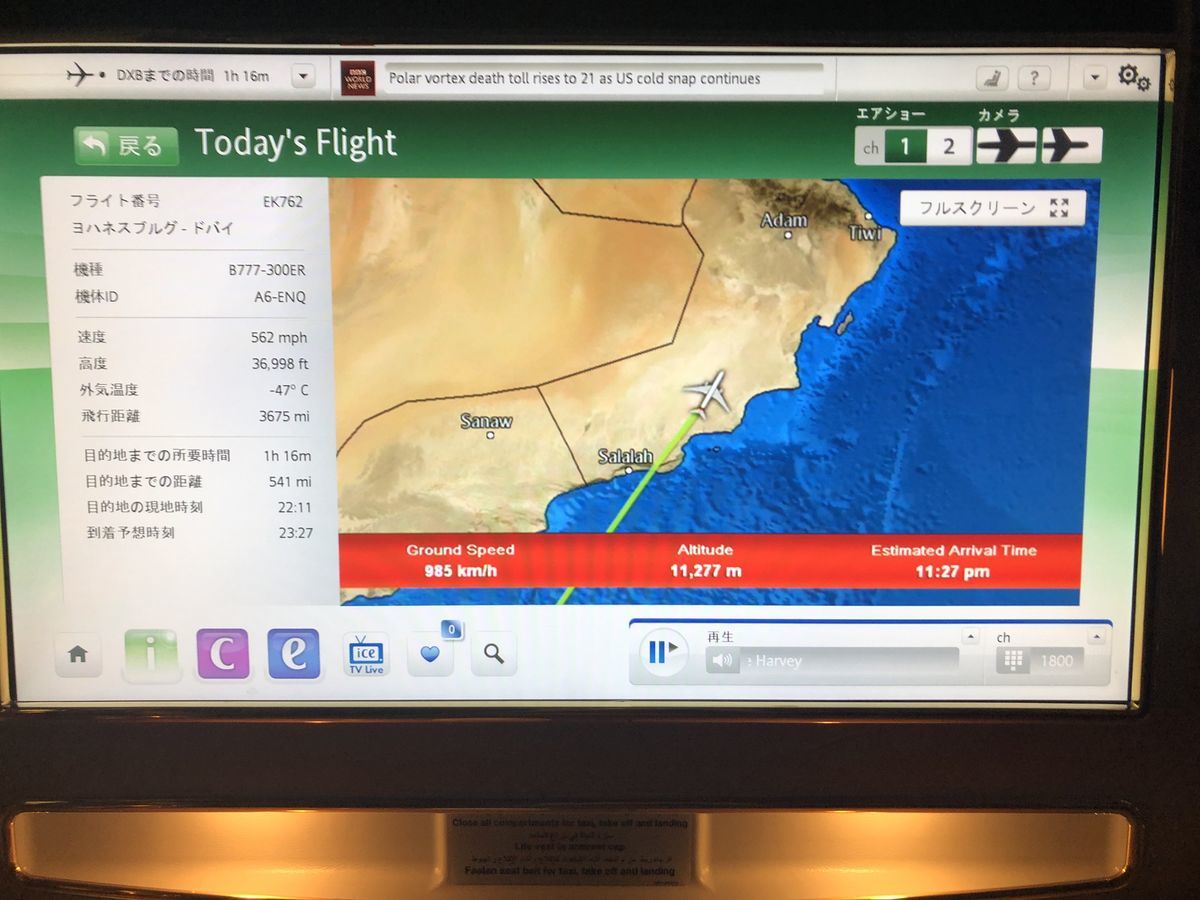This screenshot has height=900, width=1200.
Task: Open the channel keypad showing 1800
Action: click(x=1041, y=660)
